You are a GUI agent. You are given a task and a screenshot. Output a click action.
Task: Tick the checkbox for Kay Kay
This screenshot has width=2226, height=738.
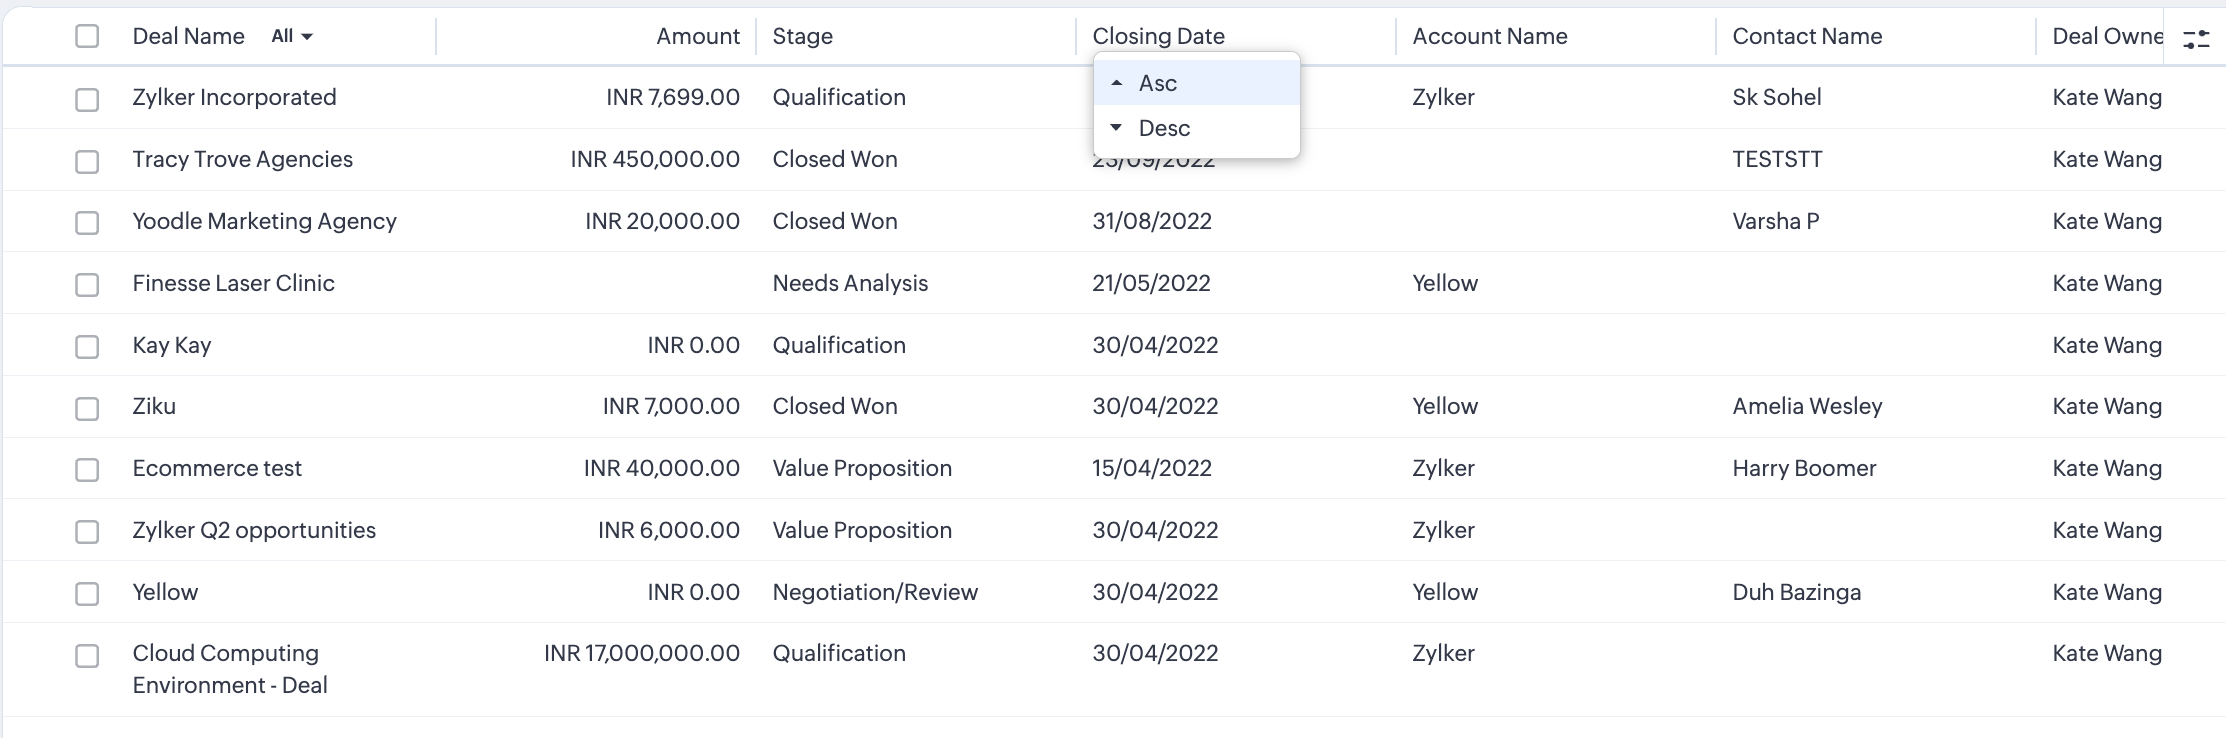[87, 347]
